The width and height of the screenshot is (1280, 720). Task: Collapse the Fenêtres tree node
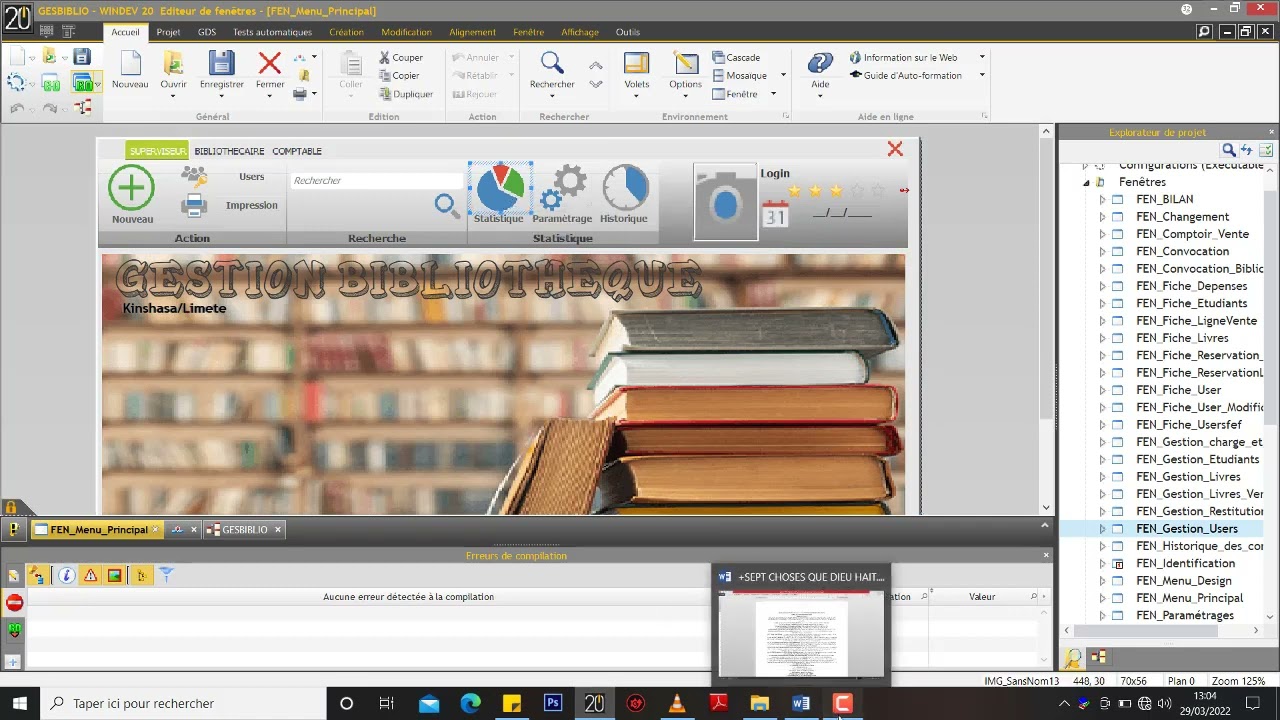click(x=1086, y=183)
